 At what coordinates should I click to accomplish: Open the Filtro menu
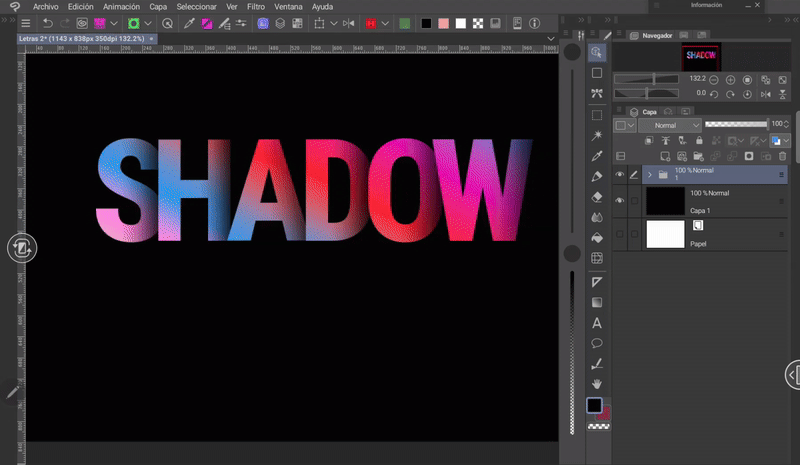tap(256, 6)
